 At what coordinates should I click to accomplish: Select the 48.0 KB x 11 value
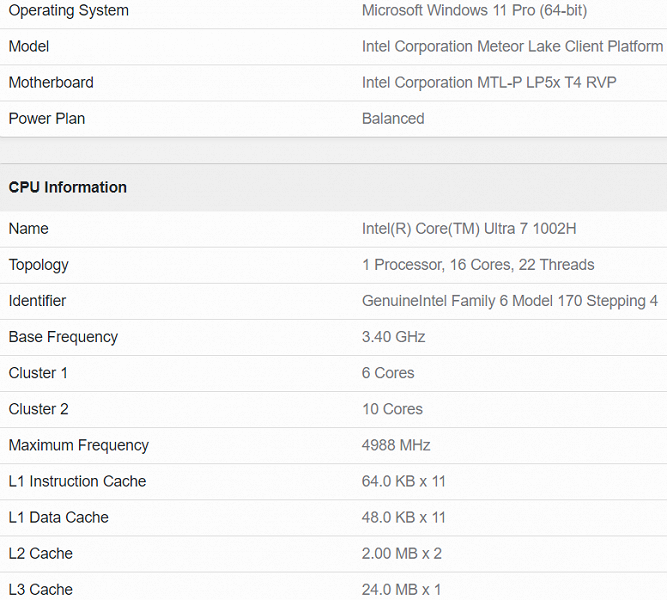click(x=404, y=517)
